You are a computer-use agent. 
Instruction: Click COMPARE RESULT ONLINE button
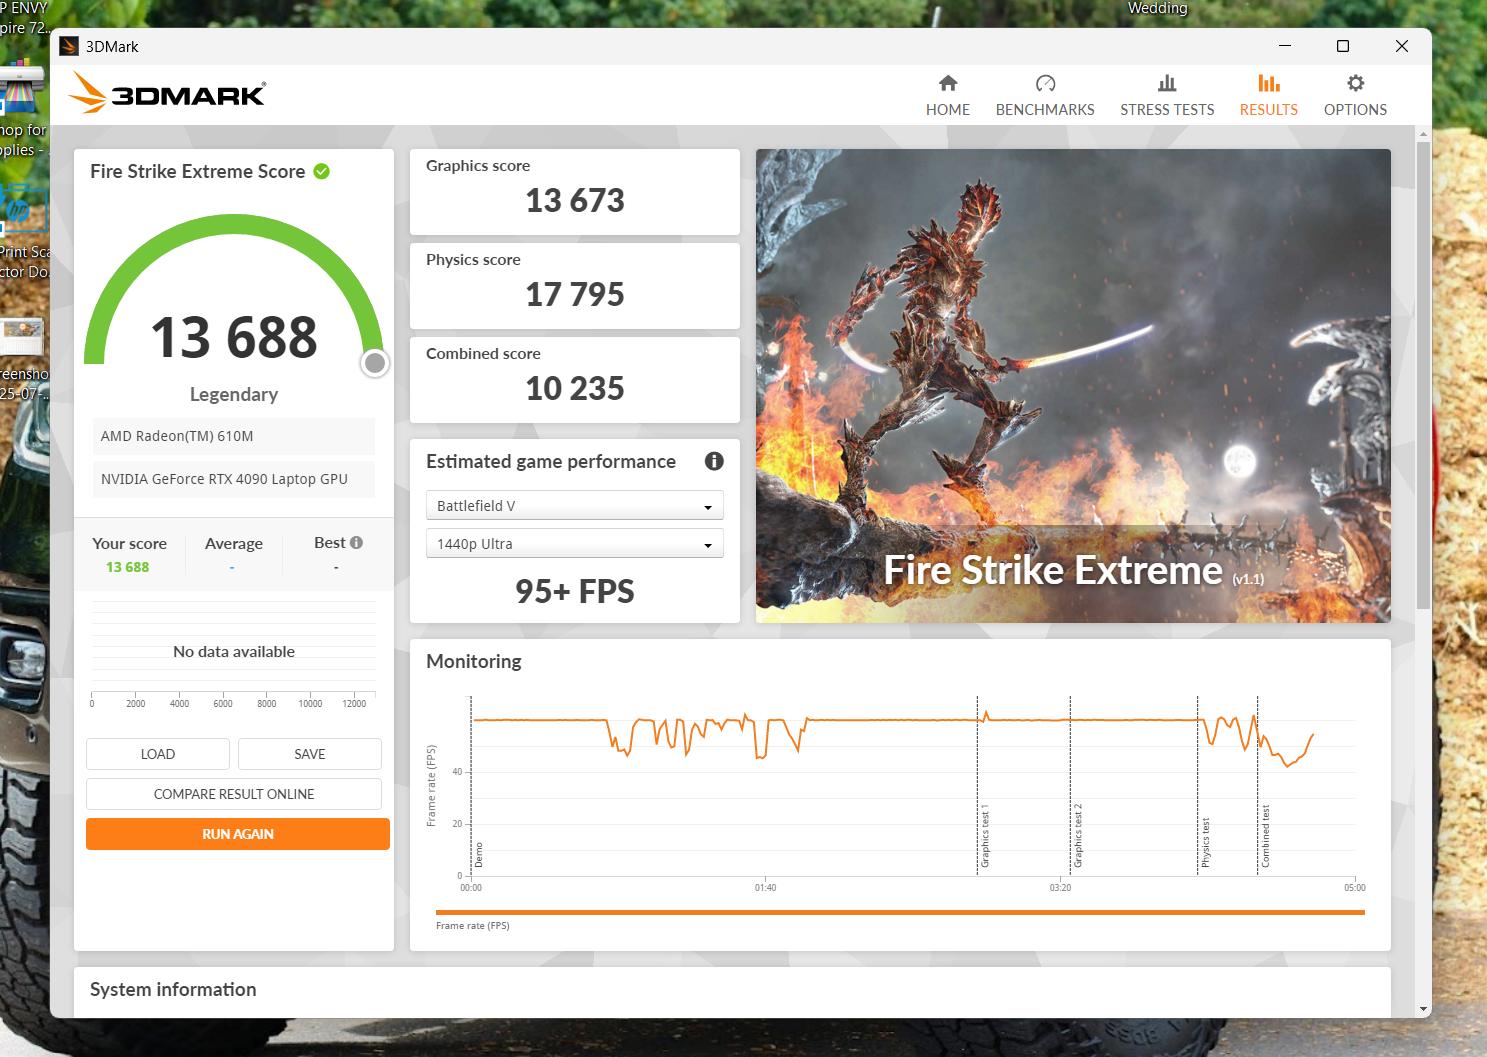pyautogui.click(x=234, y=794)
